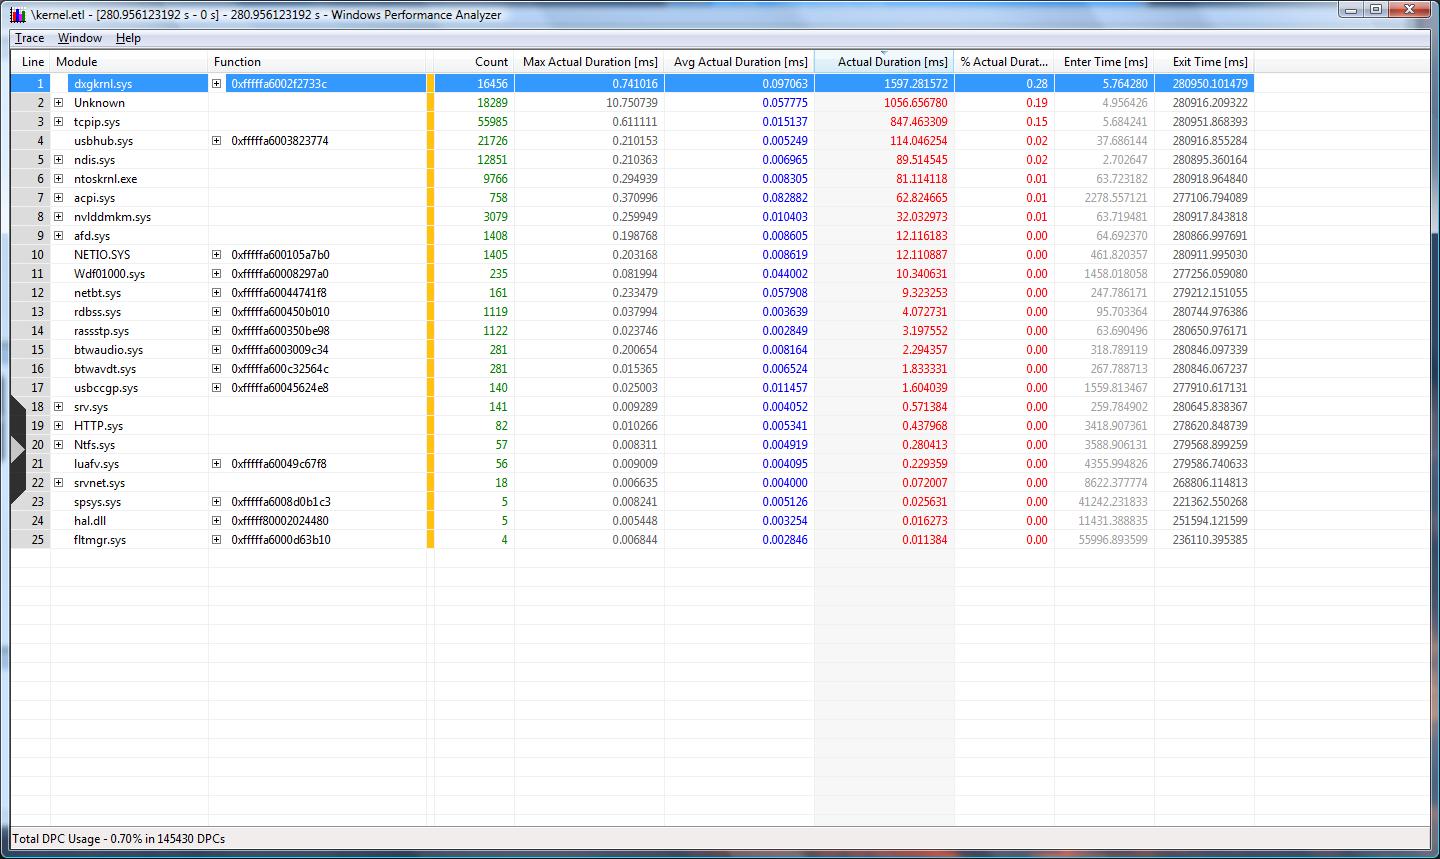Expand function 0xfffffa60049c67f8 of luafv.sys
This screenshot has height=859, width=1440.
(217, 464)
